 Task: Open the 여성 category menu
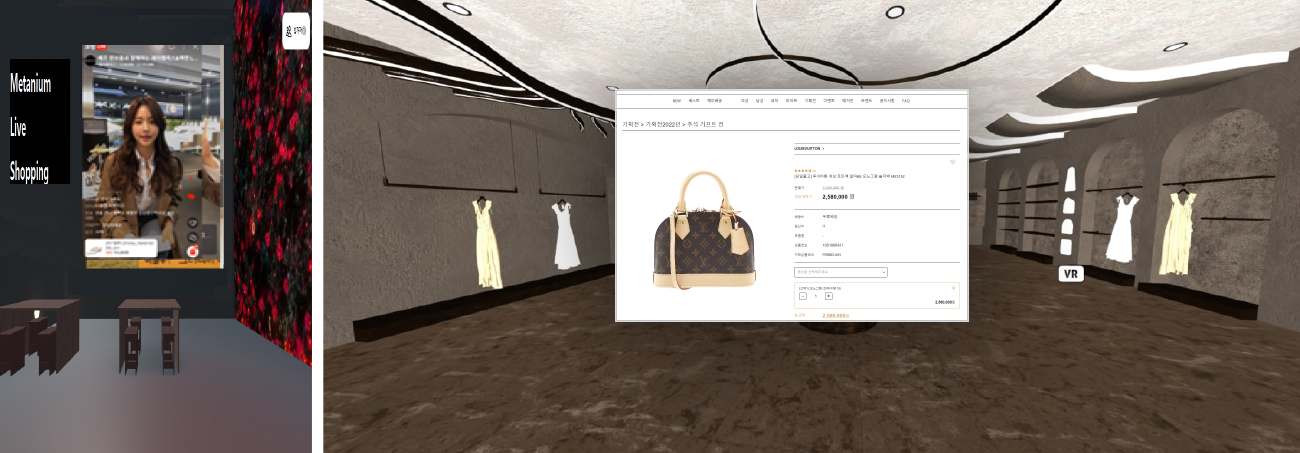click(x=744, y=101)
